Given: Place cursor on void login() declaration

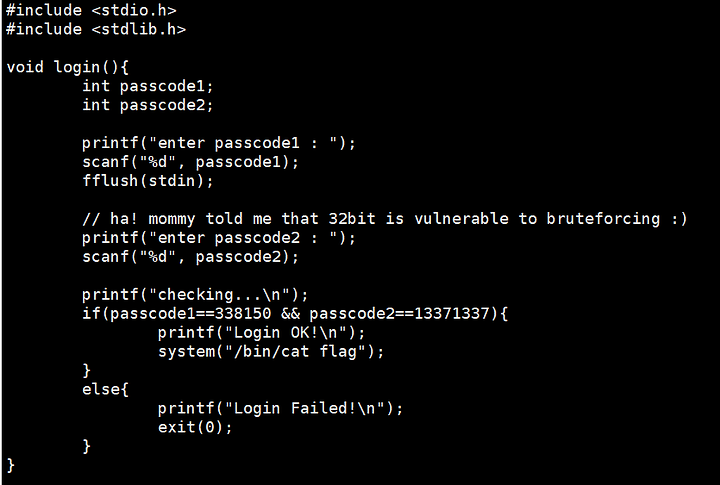Looking at the screenshot, I should point(68,68).
